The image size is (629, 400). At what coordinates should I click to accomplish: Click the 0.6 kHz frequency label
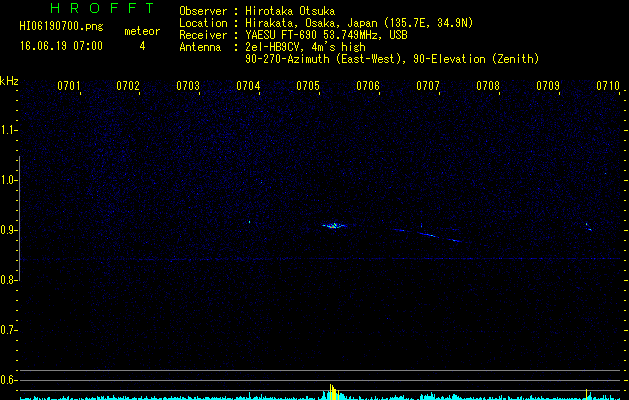8,380
